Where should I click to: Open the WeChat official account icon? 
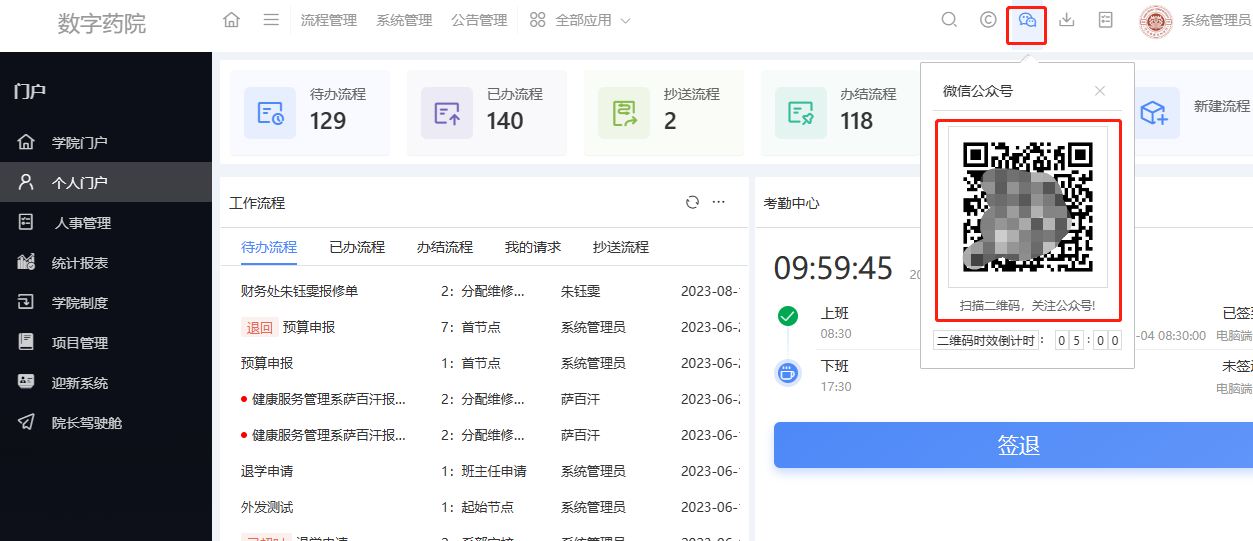(1027, 20)
